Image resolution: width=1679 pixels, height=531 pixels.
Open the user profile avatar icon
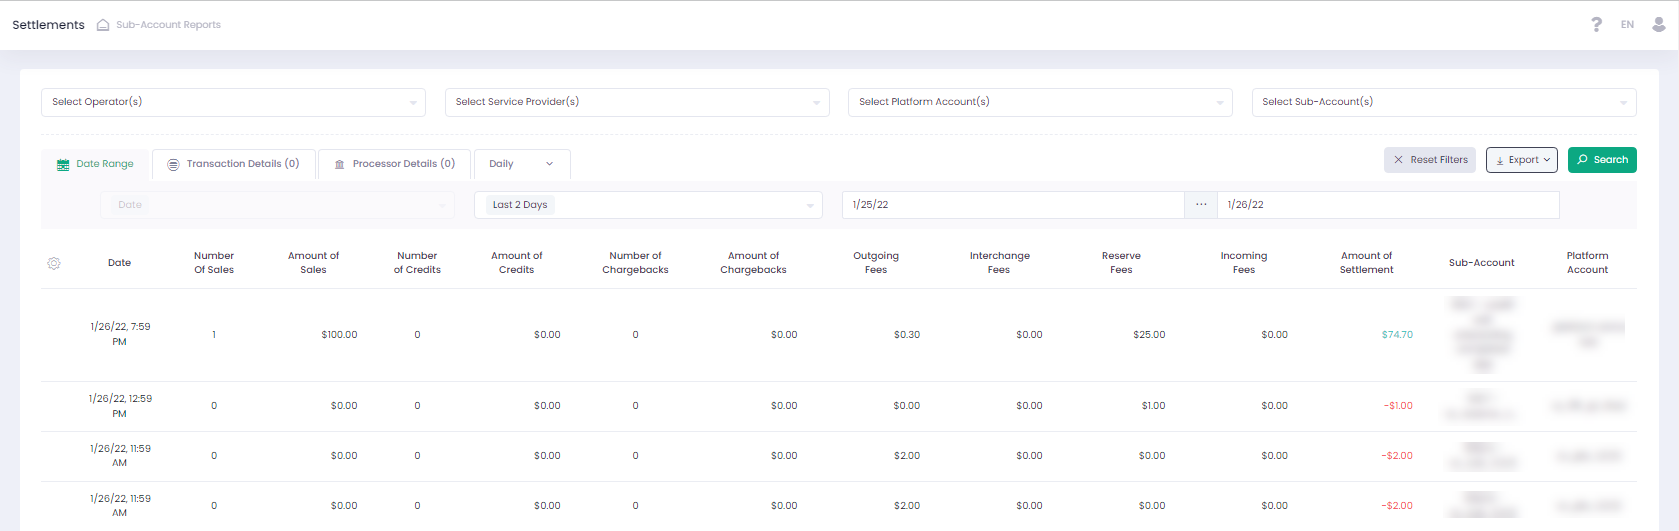[x=1658, y=25]
